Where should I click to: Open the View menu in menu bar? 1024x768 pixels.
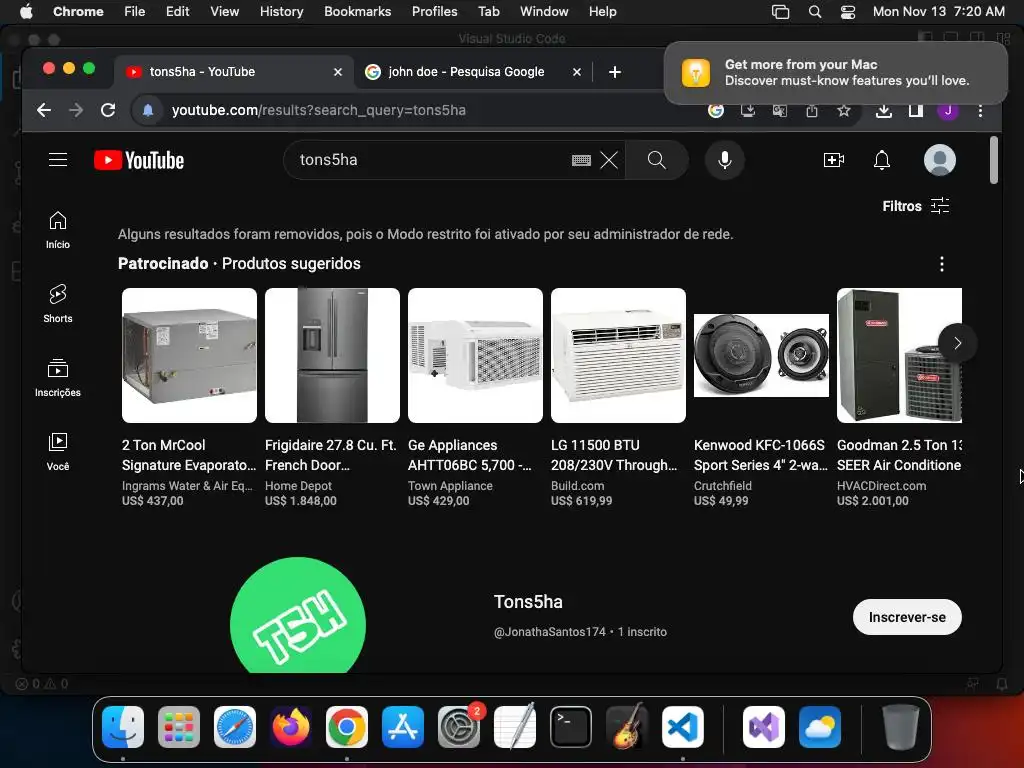pos(225,12)
